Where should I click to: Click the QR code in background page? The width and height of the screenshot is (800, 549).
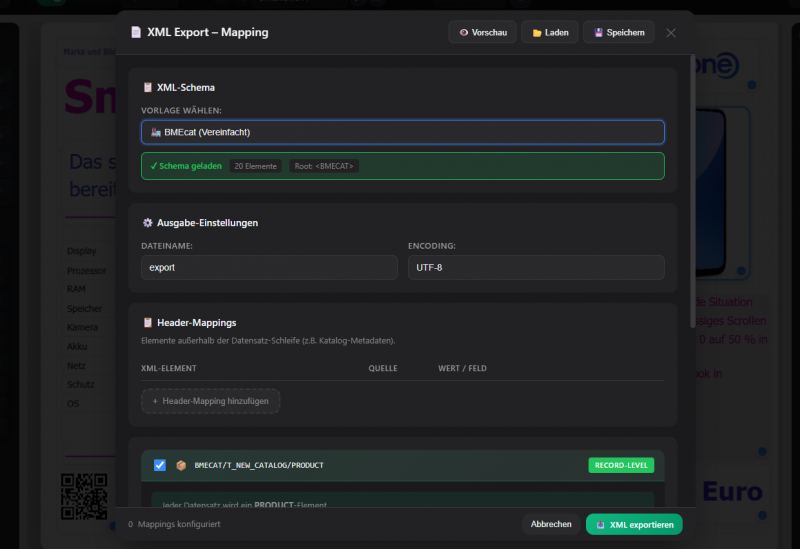(x=84, y=496)
